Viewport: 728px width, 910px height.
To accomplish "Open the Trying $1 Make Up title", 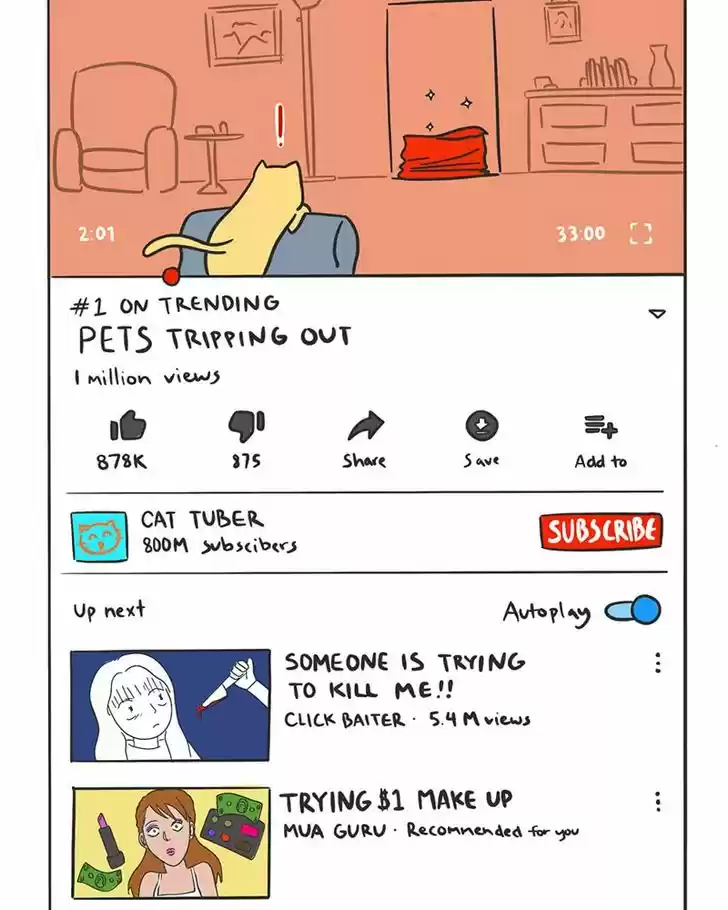I will pos(397,801).
